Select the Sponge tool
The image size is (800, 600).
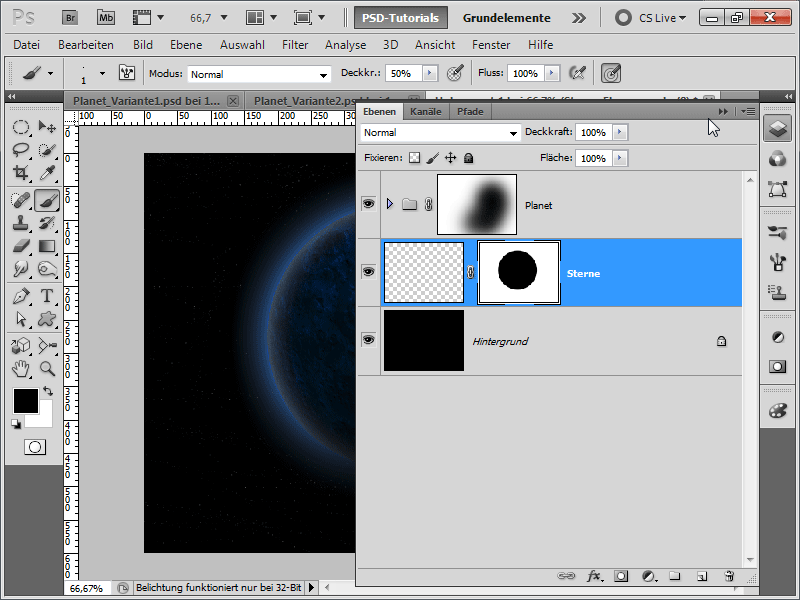click(x=47, y=269)
